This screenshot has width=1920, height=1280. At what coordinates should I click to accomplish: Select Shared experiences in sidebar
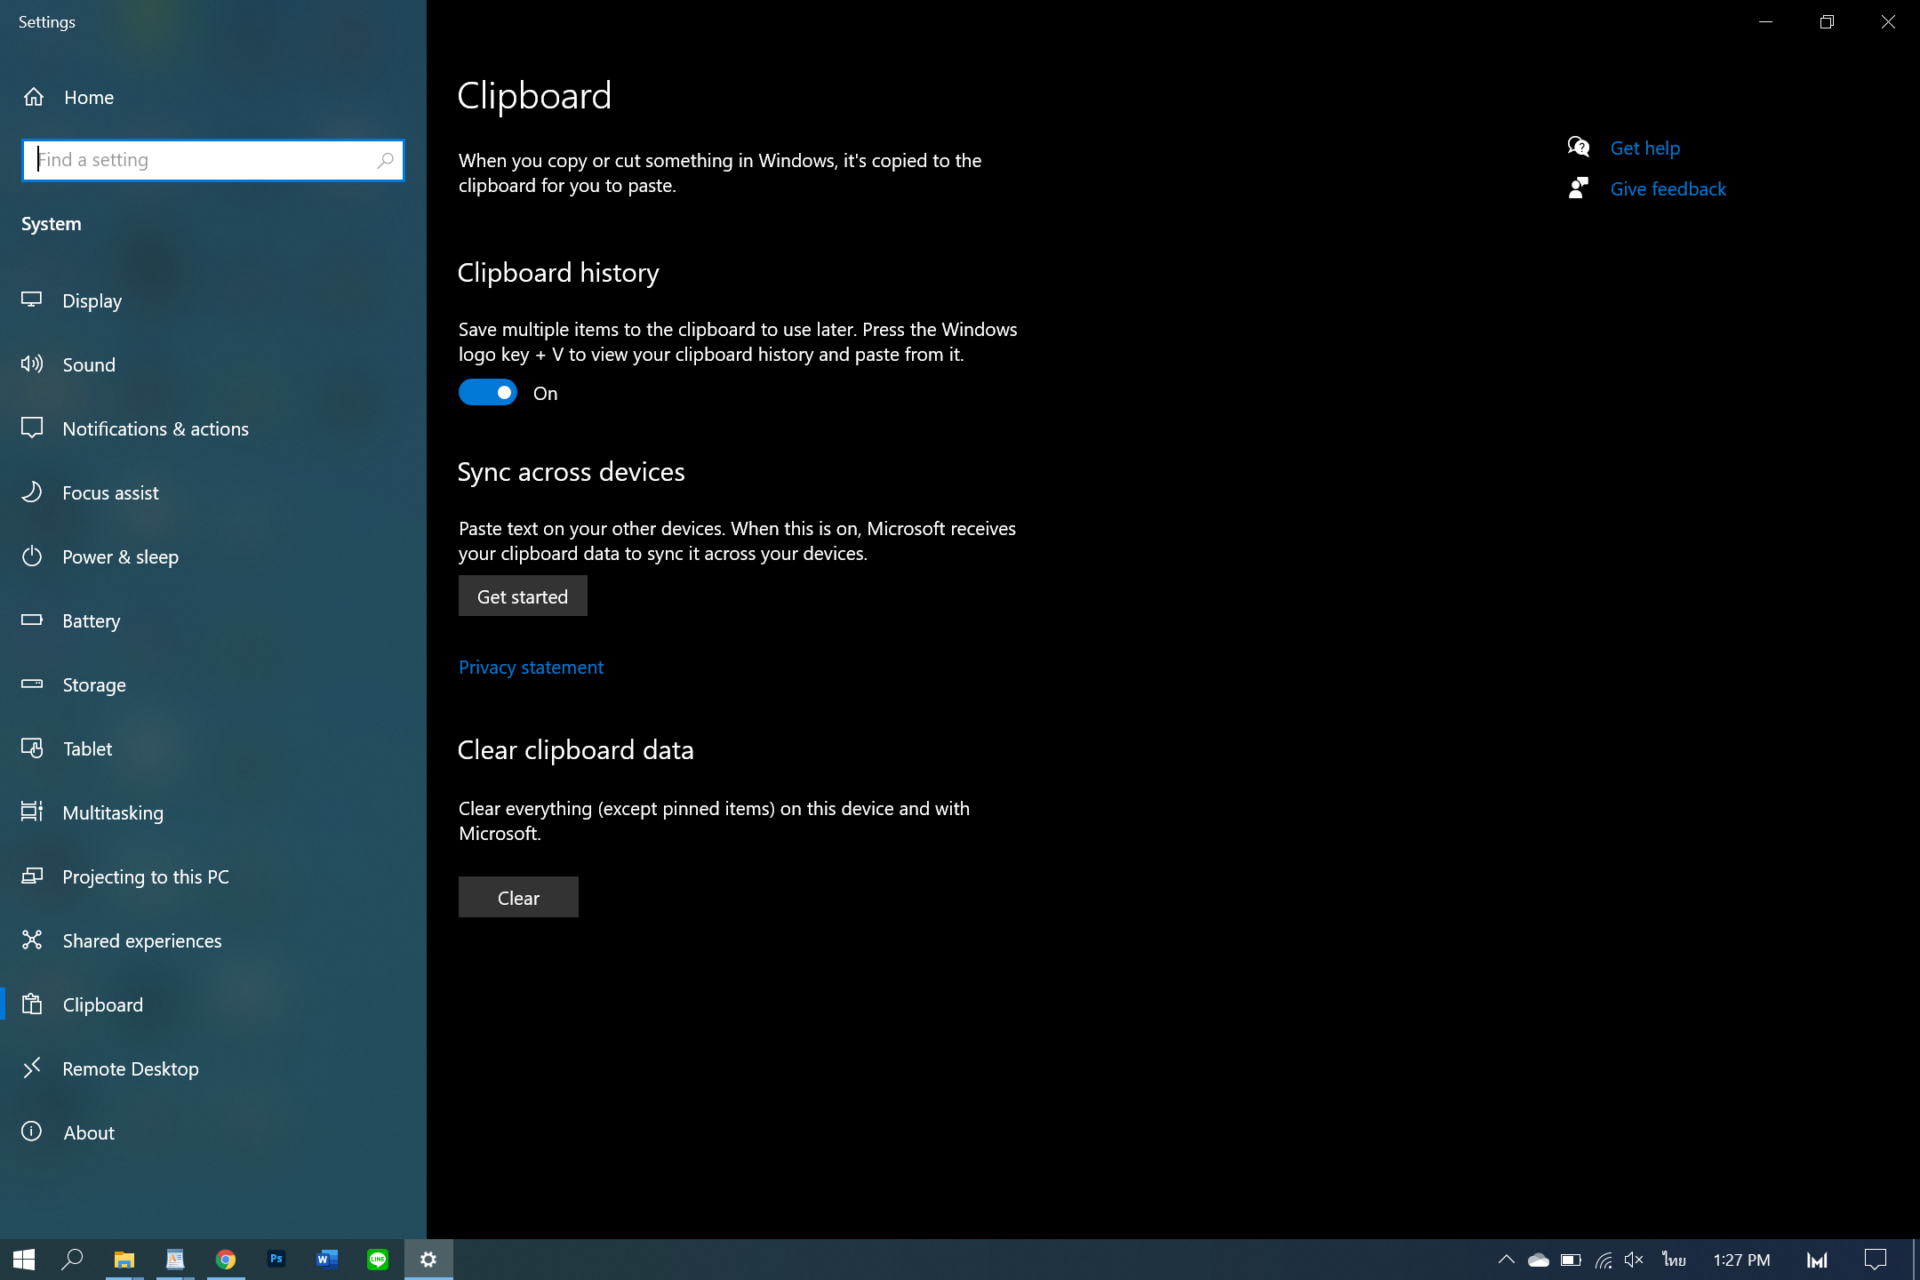(x=142, y=940)
